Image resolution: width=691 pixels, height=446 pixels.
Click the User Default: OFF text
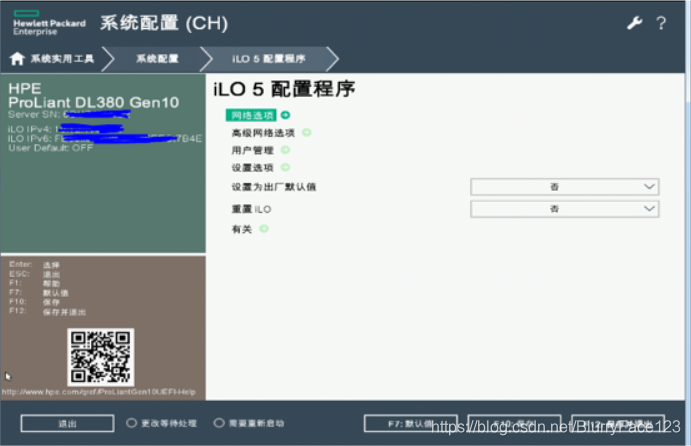click(x=51, y=148)
